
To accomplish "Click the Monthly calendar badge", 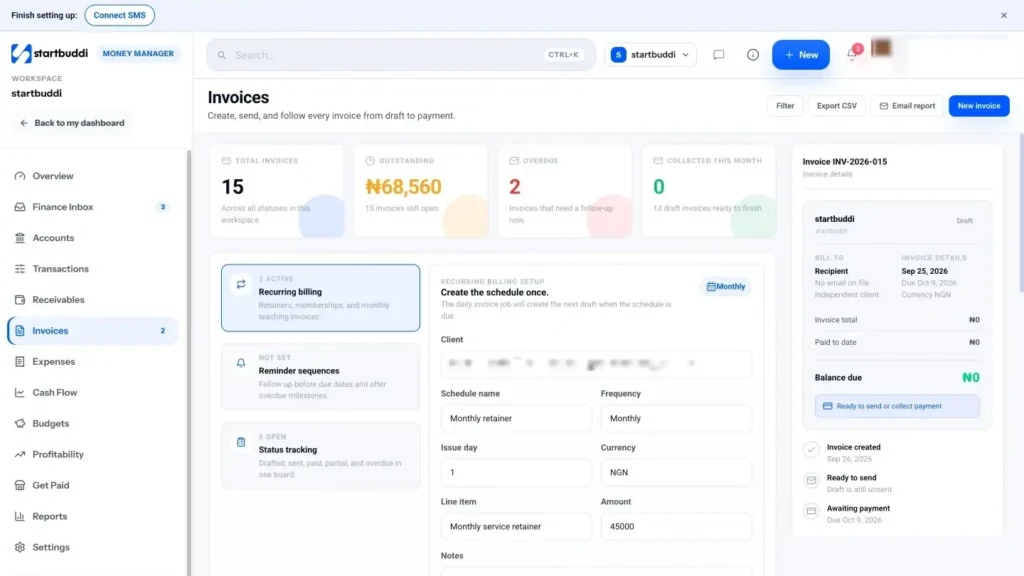I will [x=725, y=287].
